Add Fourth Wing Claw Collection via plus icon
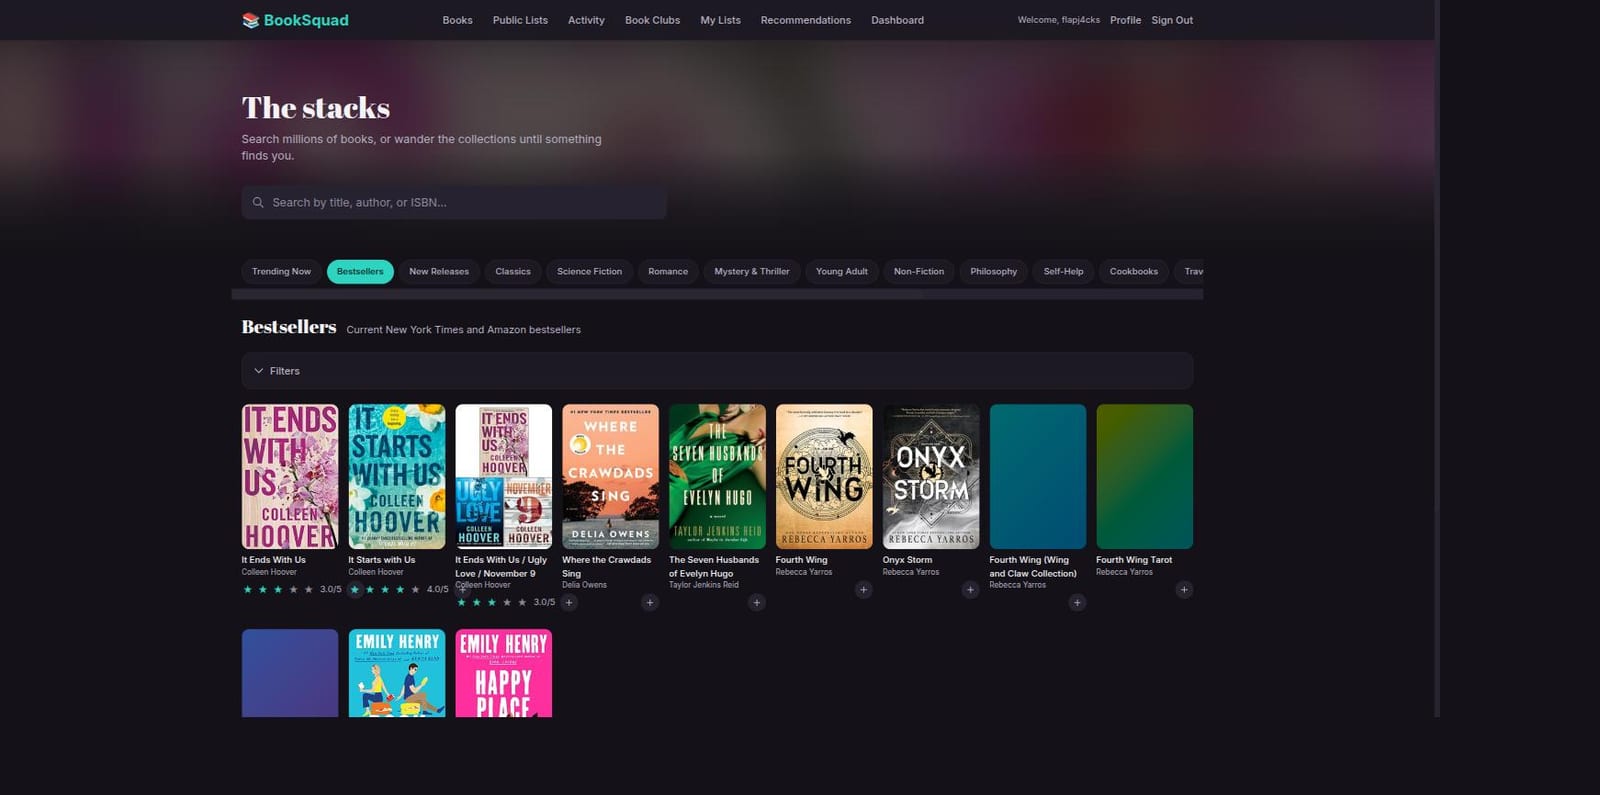1600x795 pixels. (1077, 602)
